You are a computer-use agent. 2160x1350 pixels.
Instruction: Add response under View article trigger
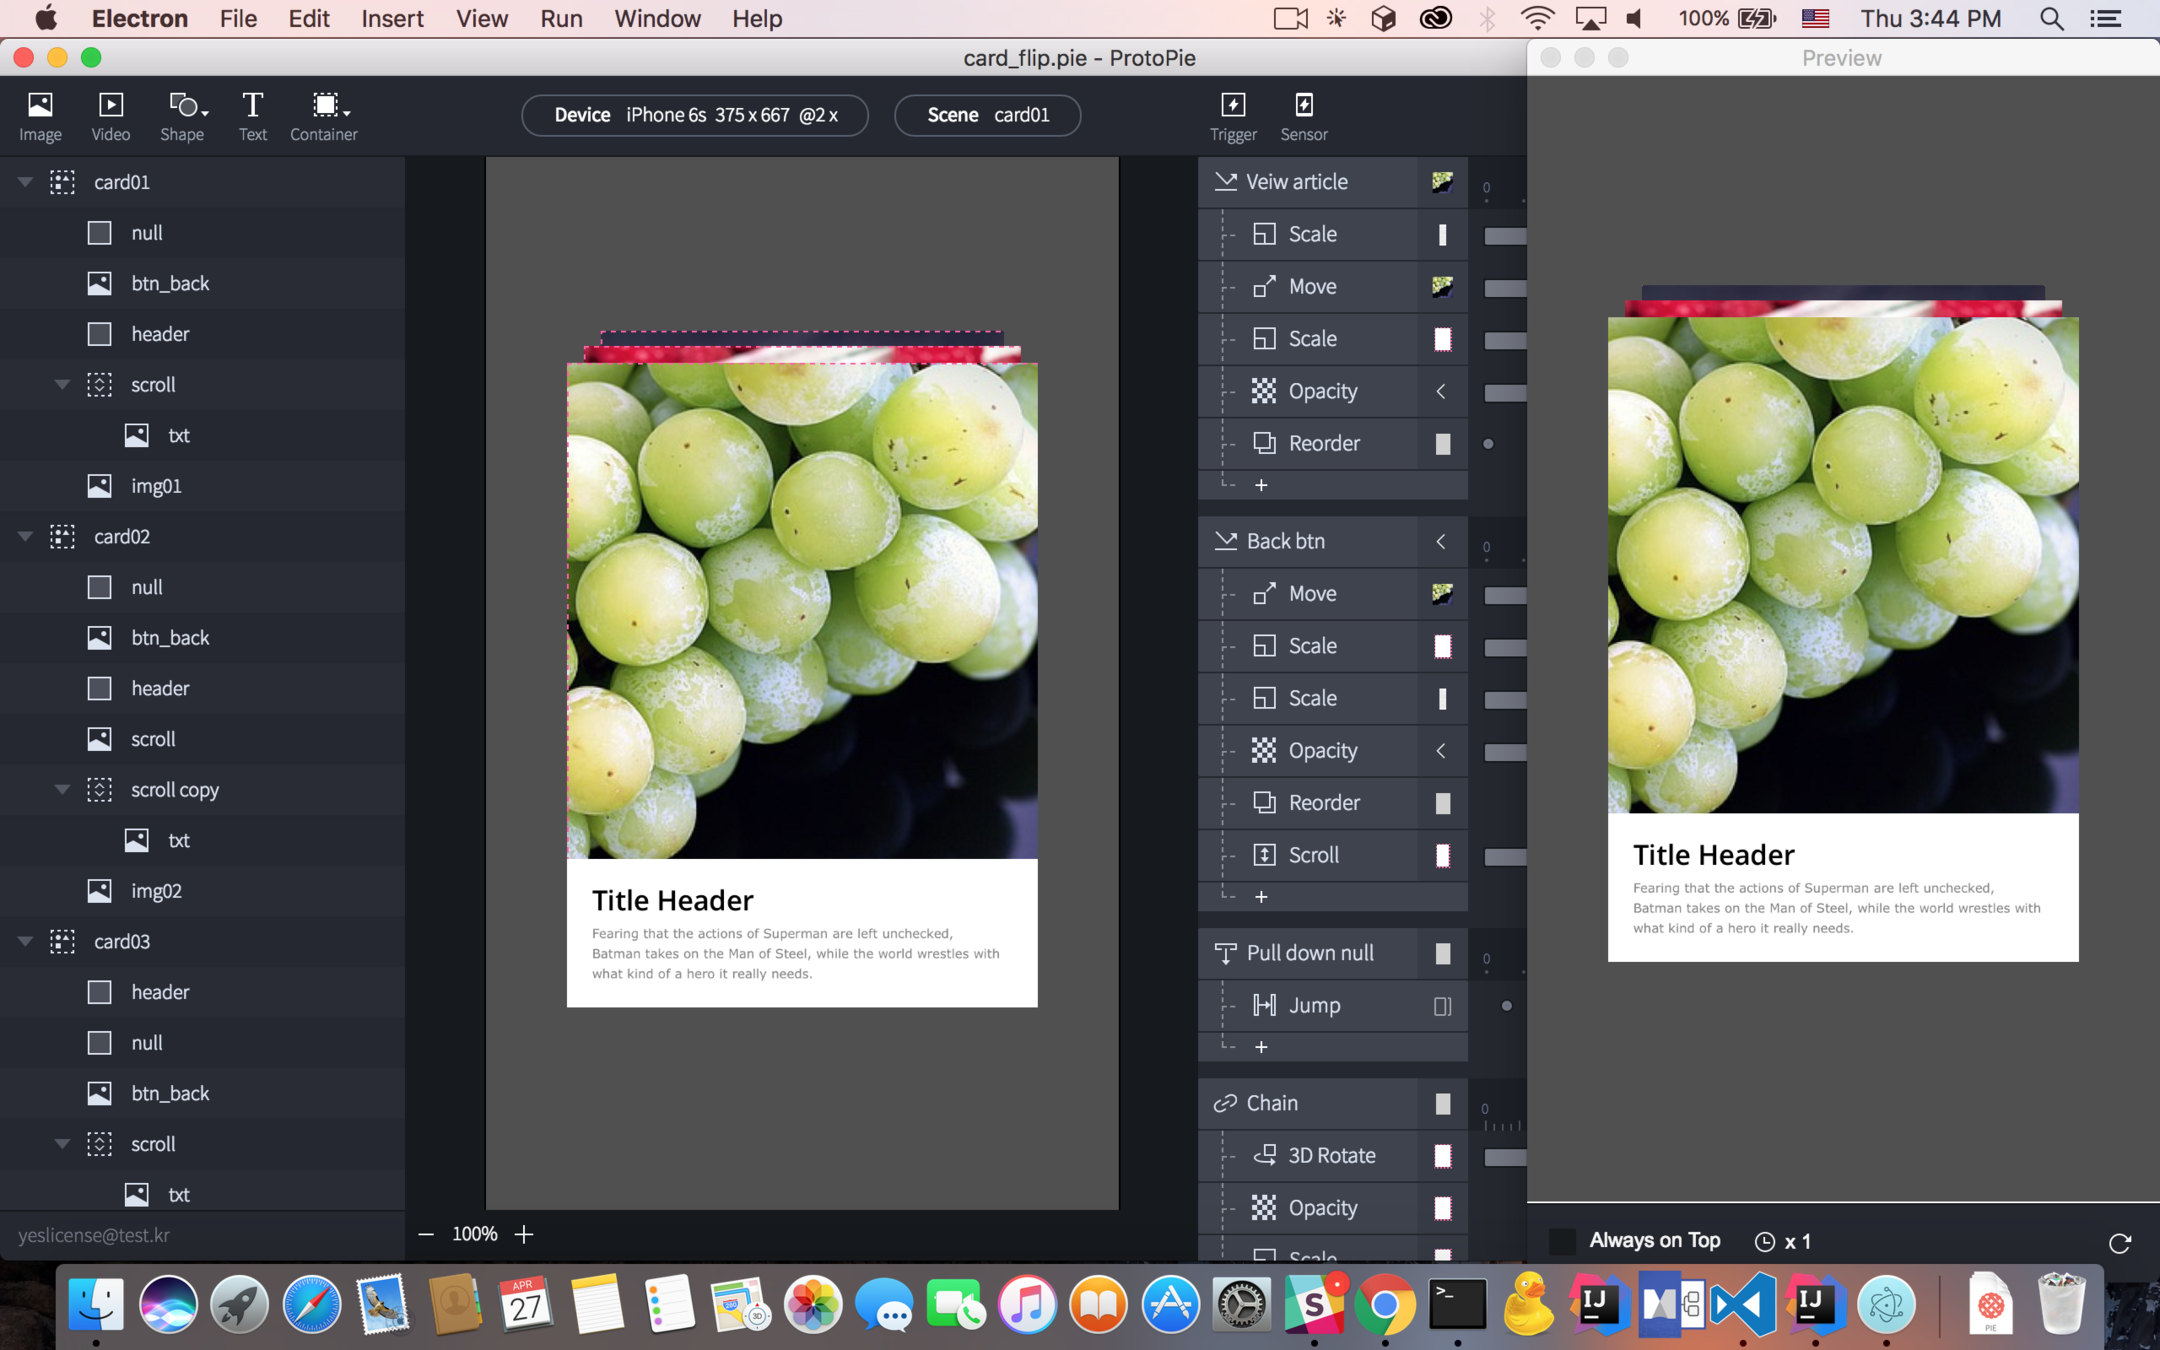pos(1261,485)
